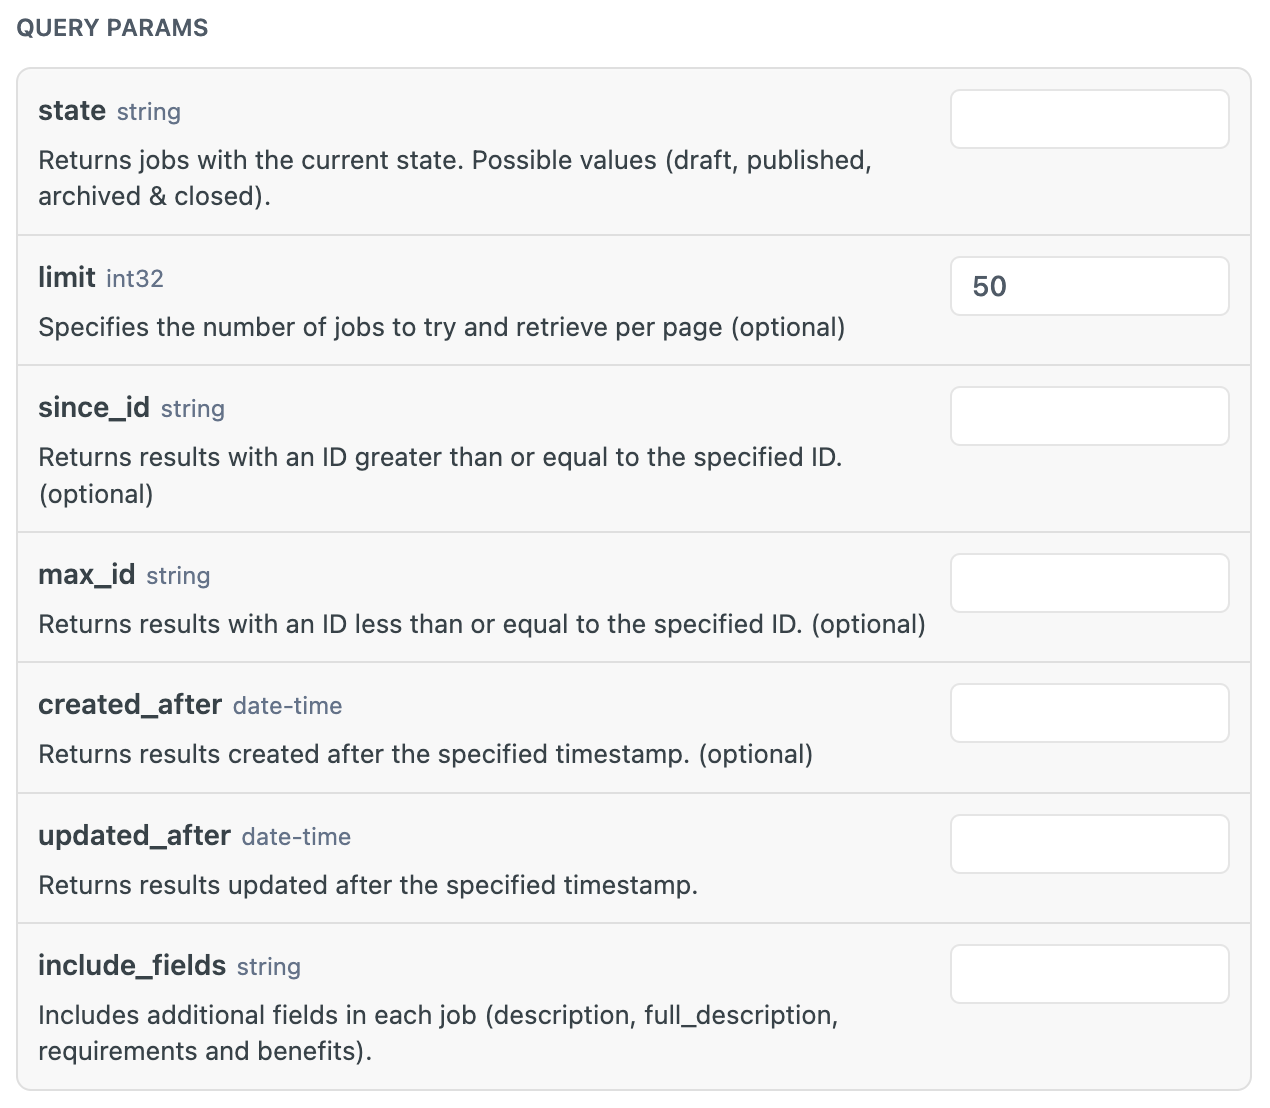1270x1108 pixels.
Task: Click the QUERY PARAMS section heading
Action: coord(112,28)
